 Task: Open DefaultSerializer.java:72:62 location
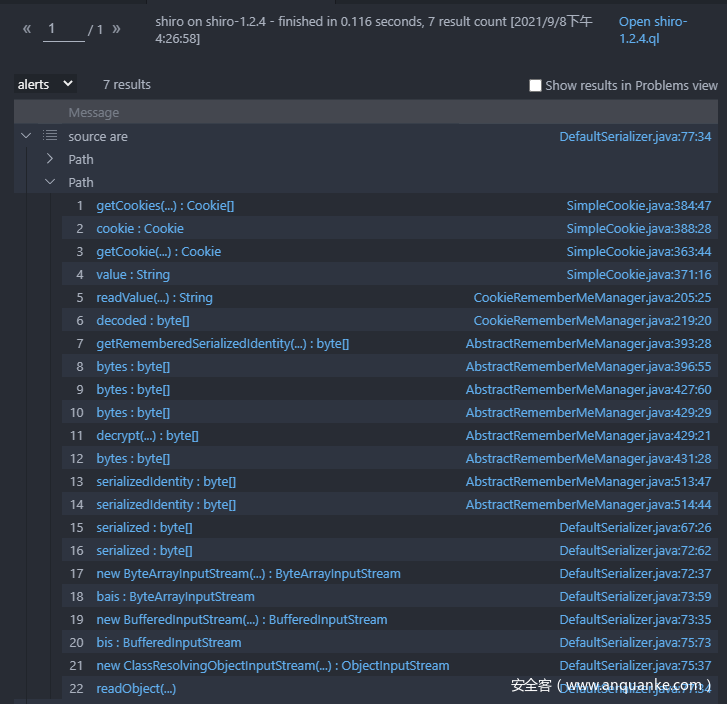click(x=635, y=550)
